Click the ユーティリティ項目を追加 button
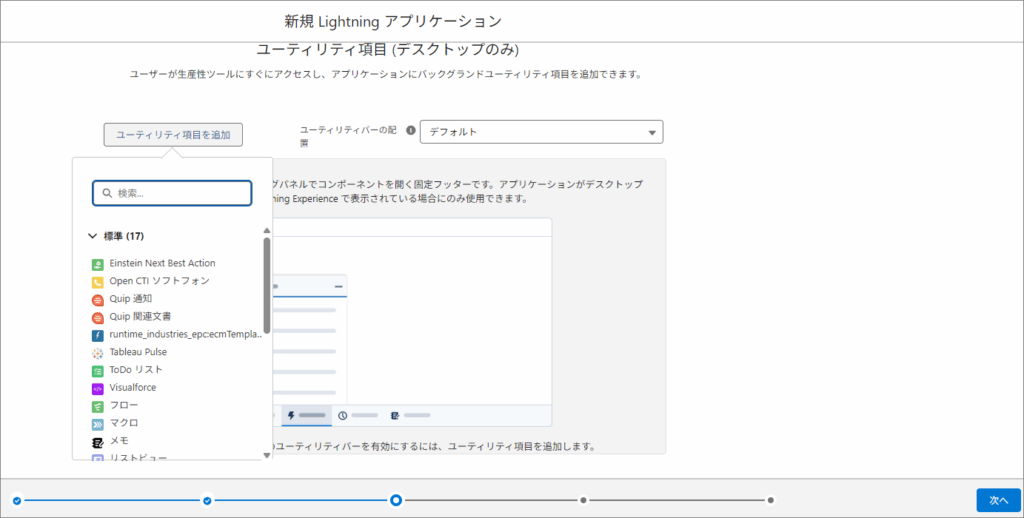1024x518 pixels. tap(173, 134)
